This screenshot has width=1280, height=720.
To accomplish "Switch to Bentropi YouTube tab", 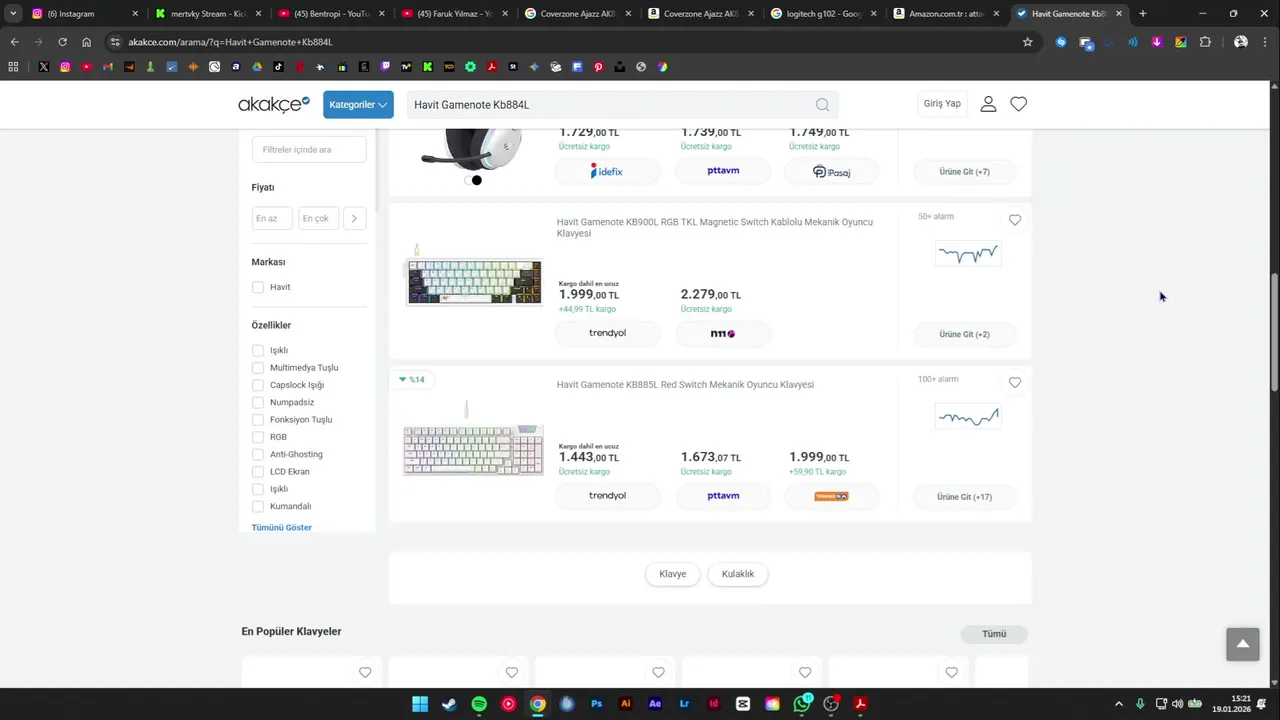I will click(332, 14).
